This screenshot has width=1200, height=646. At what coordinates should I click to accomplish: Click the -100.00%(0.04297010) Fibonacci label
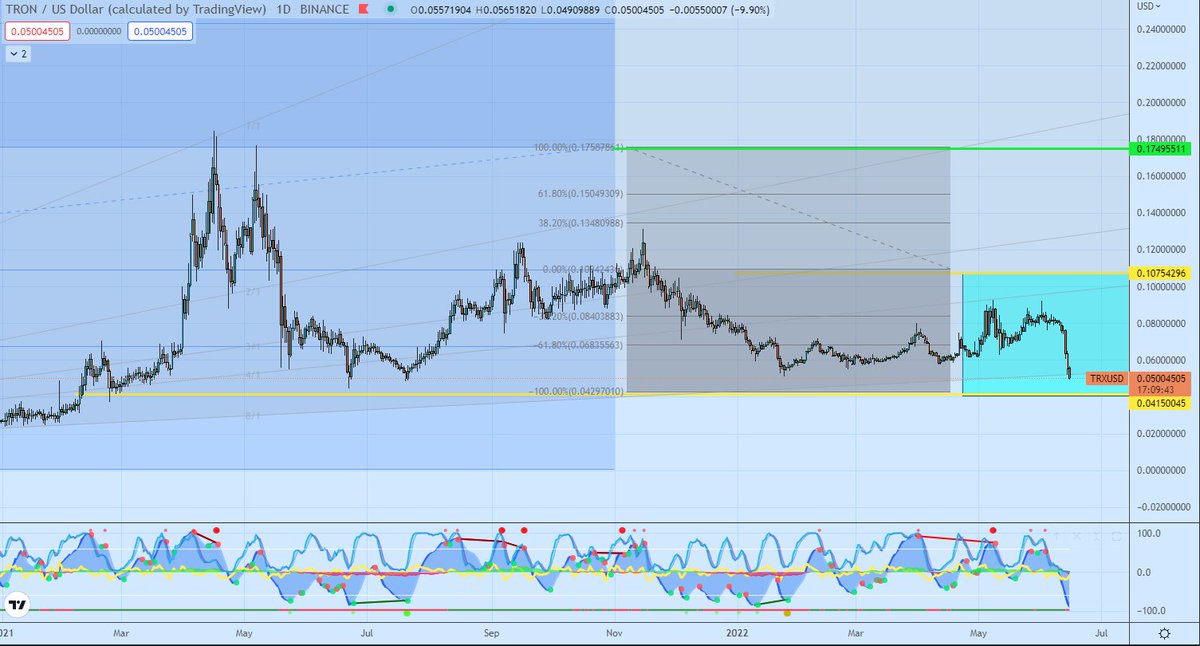click(577, 391)
